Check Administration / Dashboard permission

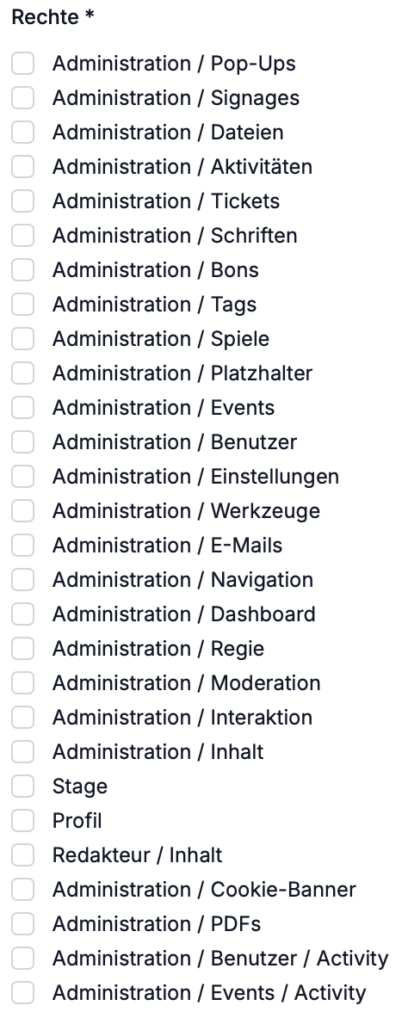click(x=23, y=615)
